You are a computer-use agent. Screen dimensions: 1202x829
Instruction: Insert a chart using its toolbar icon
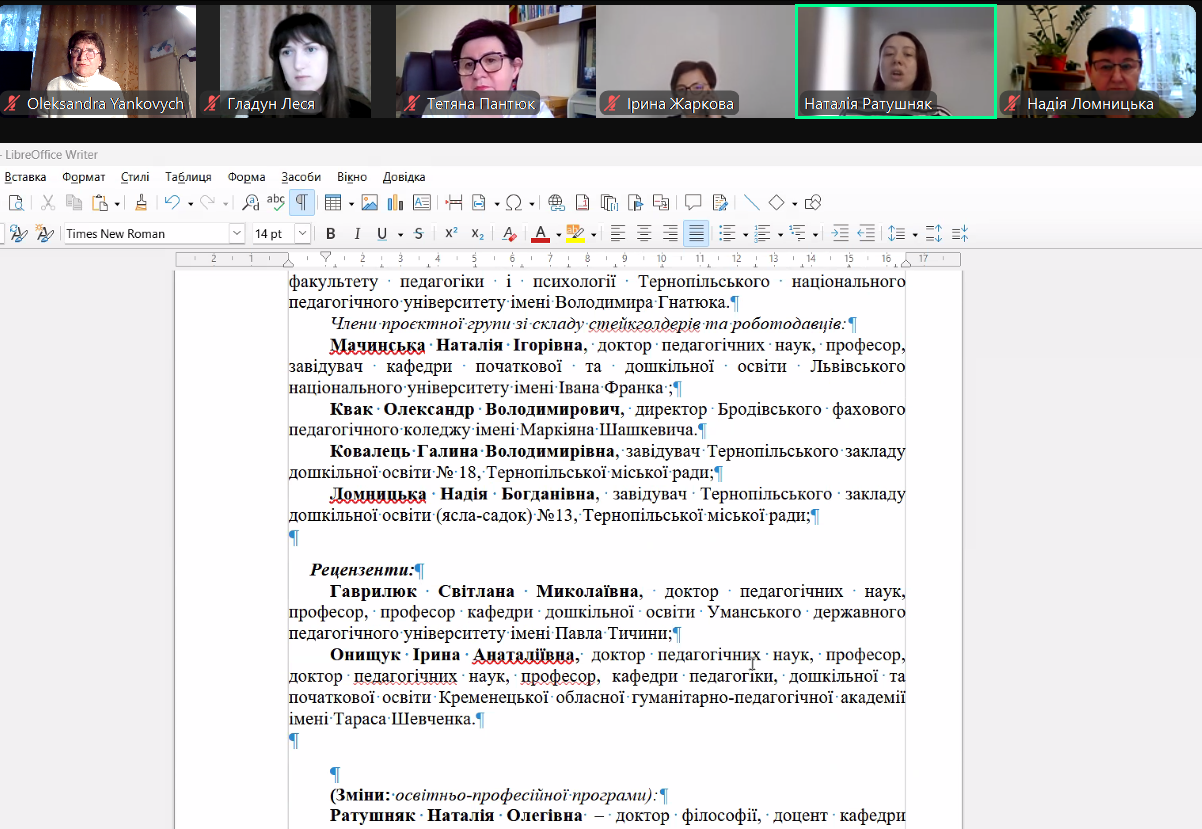(x=395, y=202)
